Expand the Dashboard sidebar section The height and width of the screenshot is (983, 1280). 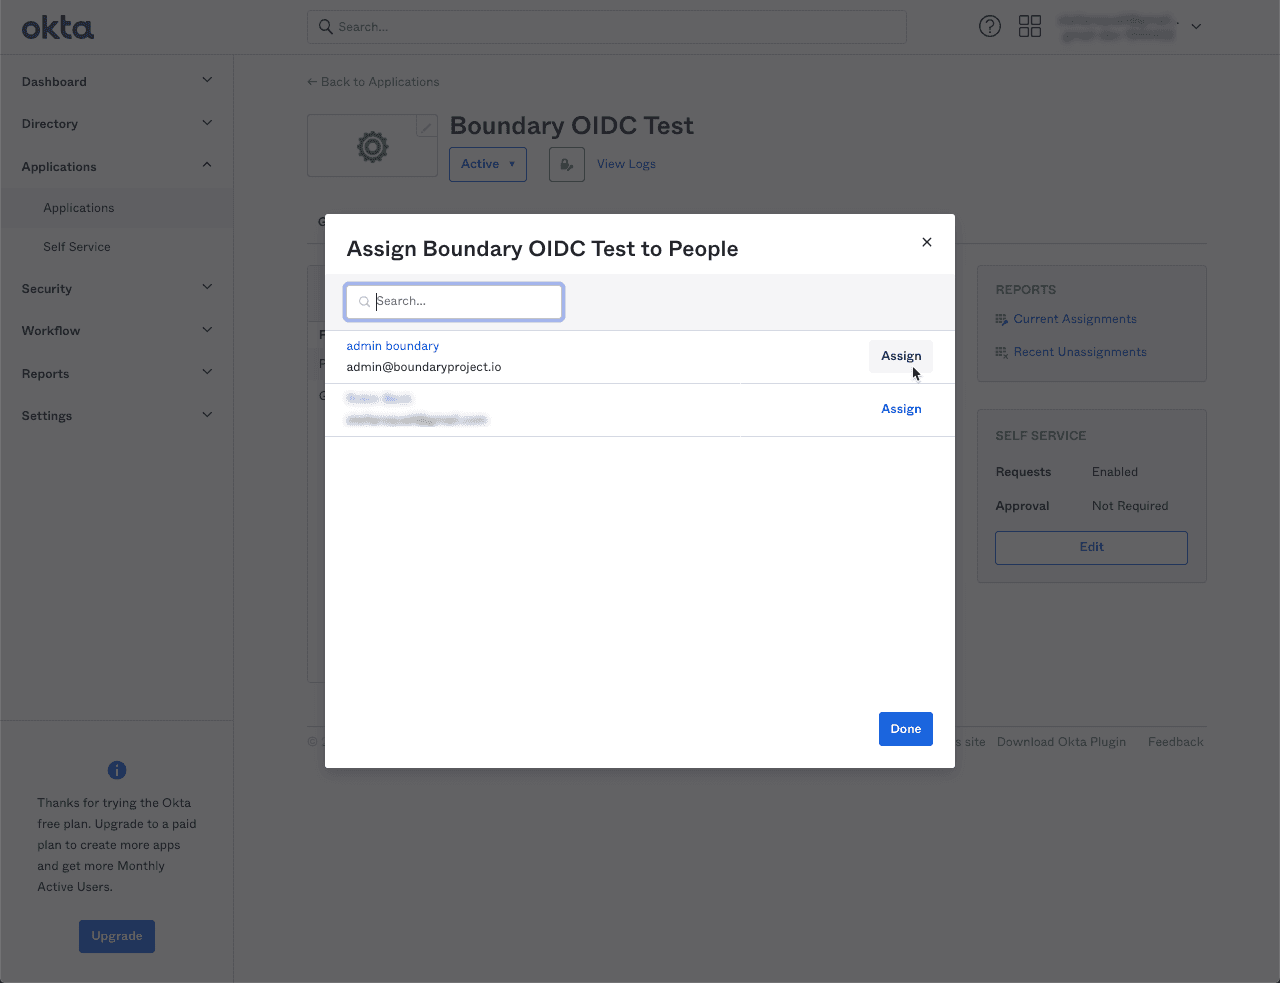207,80
